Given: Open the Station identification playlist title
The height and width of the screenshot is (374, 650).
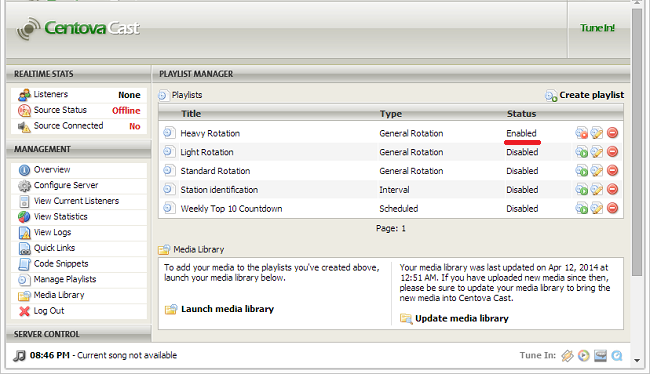Looking at the screenshot, I should point(219,190).
